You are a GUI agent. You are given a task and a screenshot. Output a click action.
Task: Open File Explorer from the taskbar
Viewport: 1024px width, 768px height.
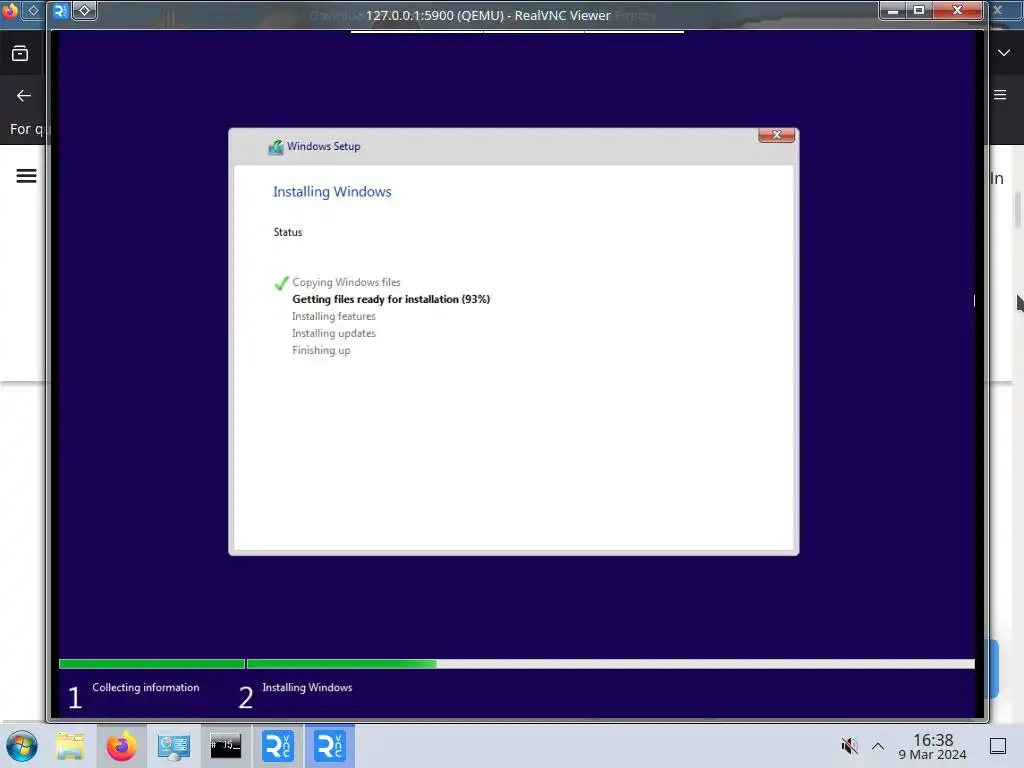point(70,746)
